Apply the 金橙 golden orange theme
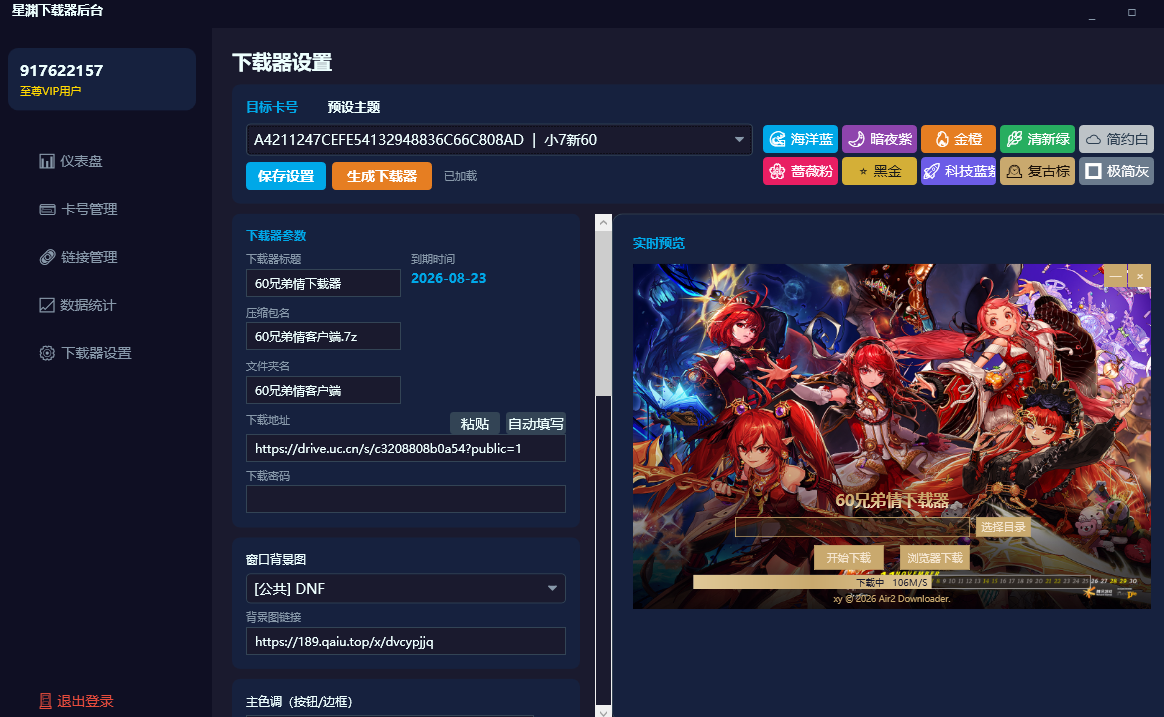 (x=958, y=140)
